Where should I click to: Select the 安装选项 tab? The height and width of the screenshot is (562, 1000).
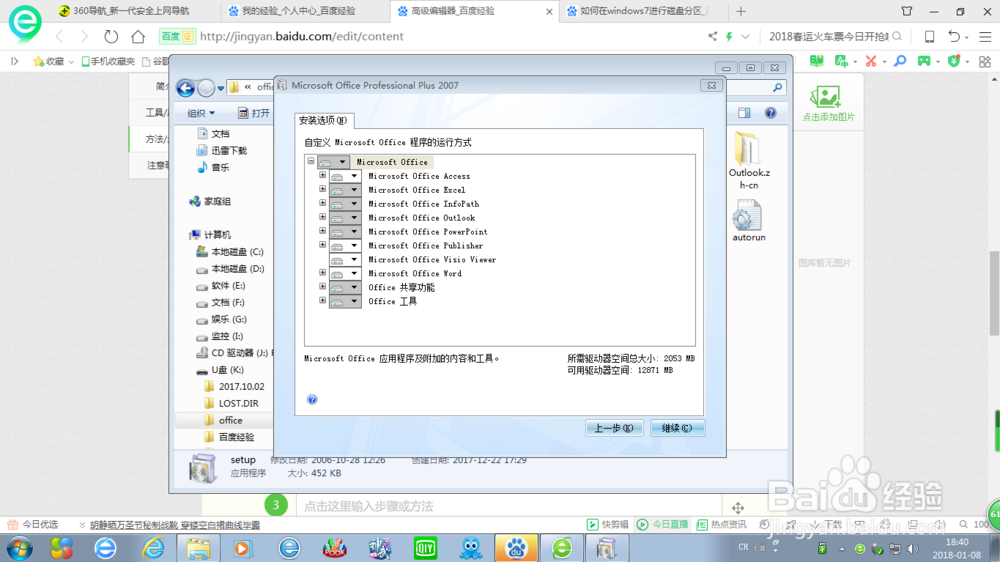[323, 121]
